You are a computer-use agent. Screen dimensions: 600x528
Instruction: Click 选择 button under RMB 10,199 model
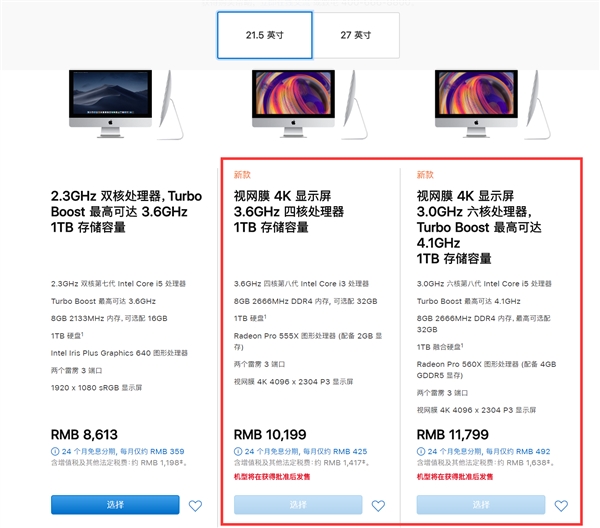(298, 505)
